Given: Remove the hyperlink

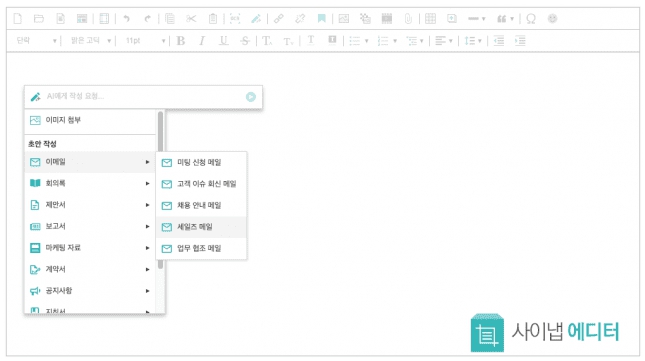Looking at the screenshot, I should 300,19.
